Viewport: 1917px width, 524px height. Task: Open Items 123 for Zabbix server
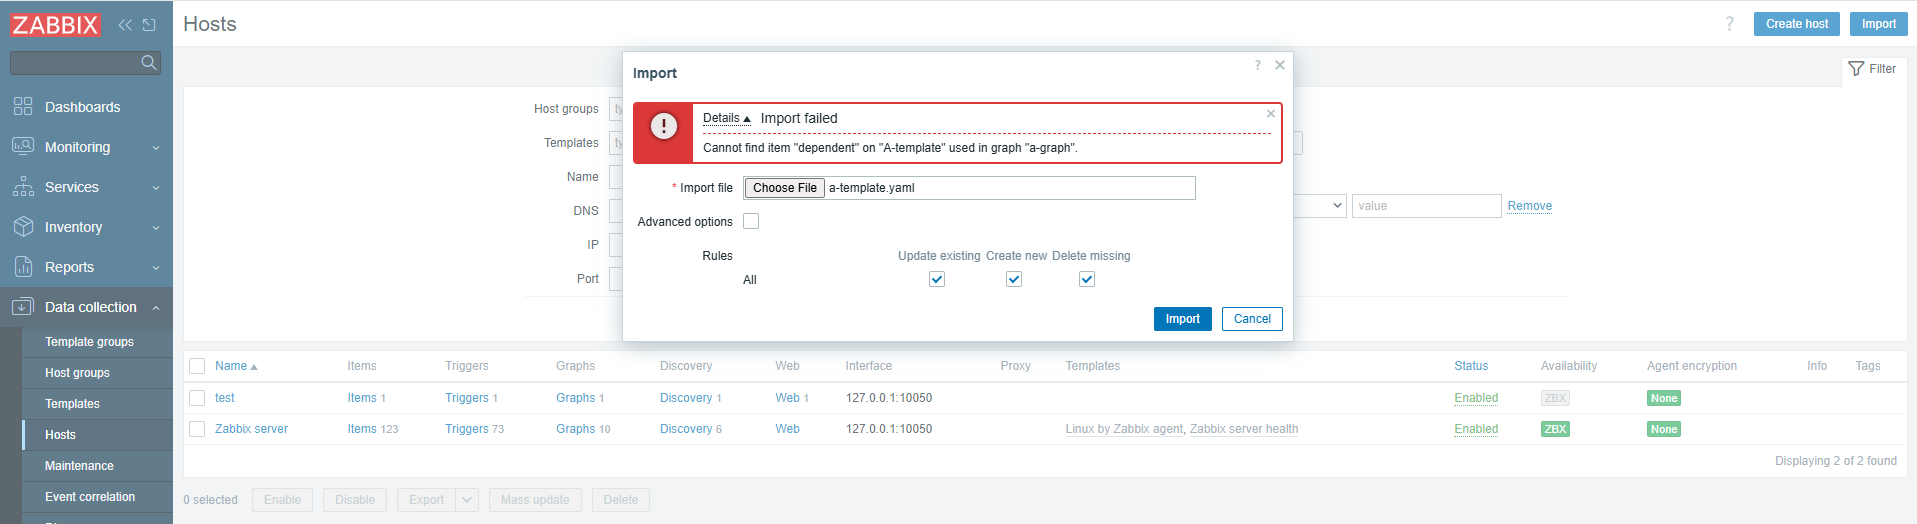(x=362, y=429)
